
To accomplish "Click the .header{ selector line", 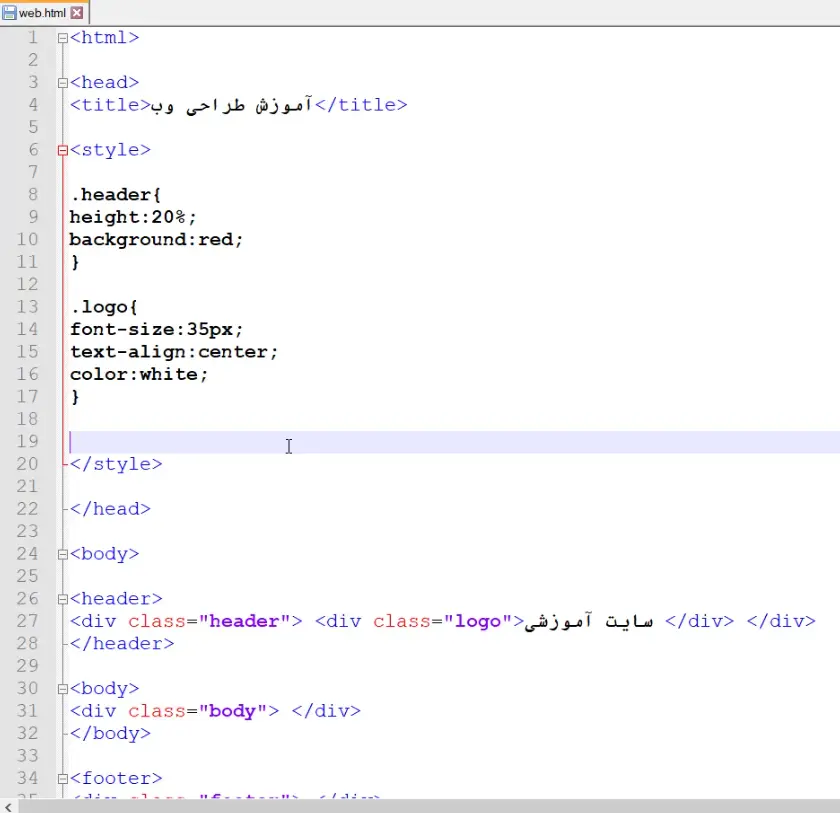I will pos(116,194).
